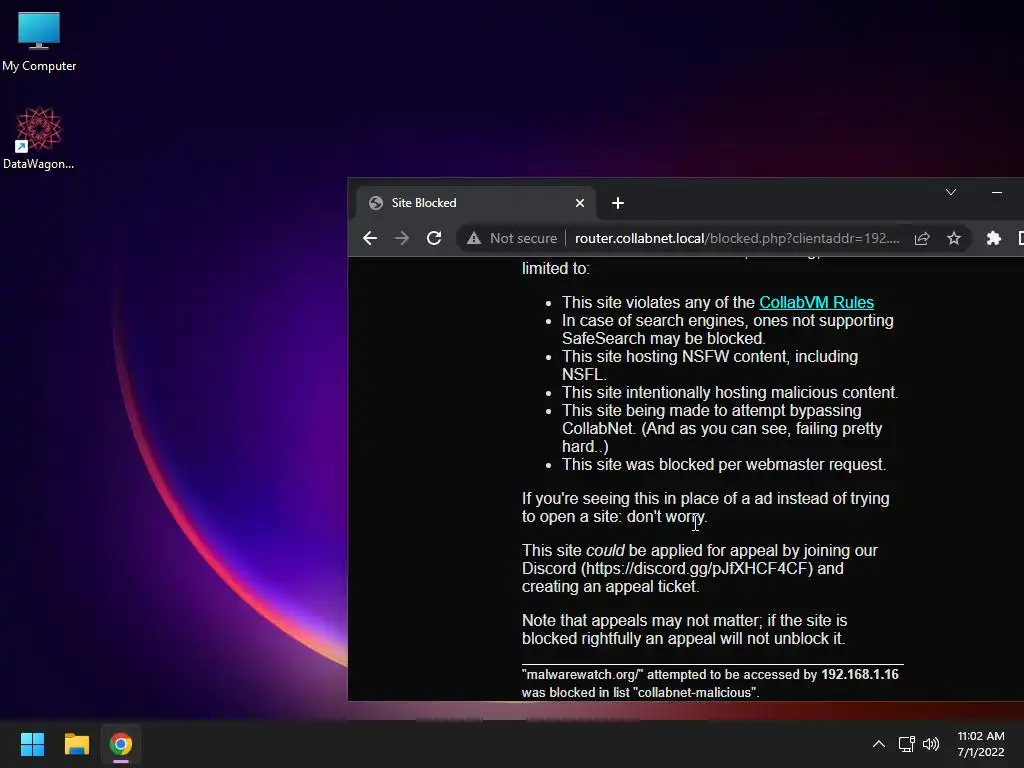Click the Site Blocked tab globe favicon

pyautogui.click(x=376, y=203)
